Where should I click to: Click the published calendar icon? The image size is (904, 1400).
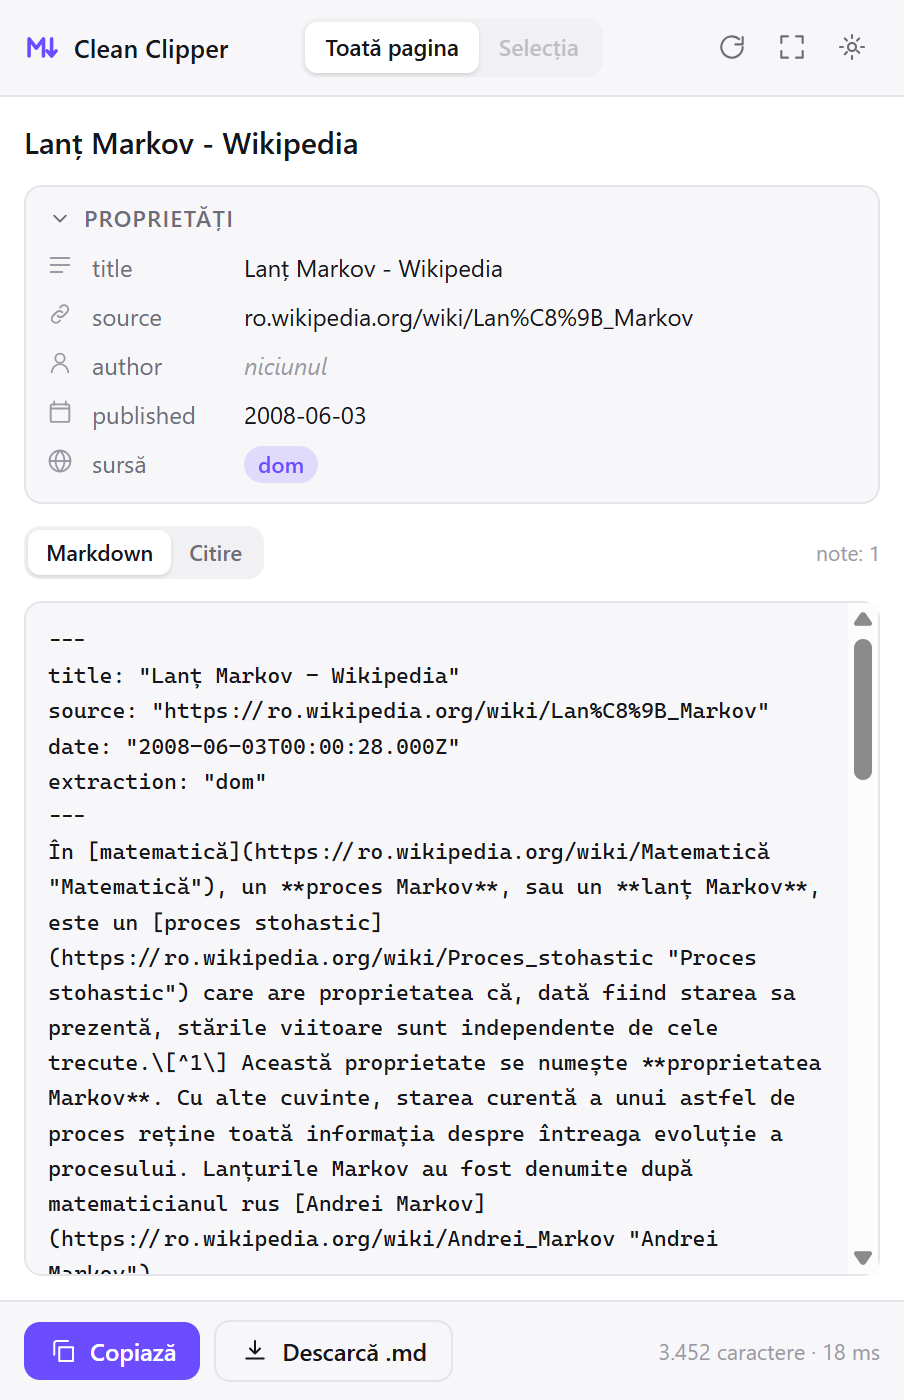coord(60,413)
